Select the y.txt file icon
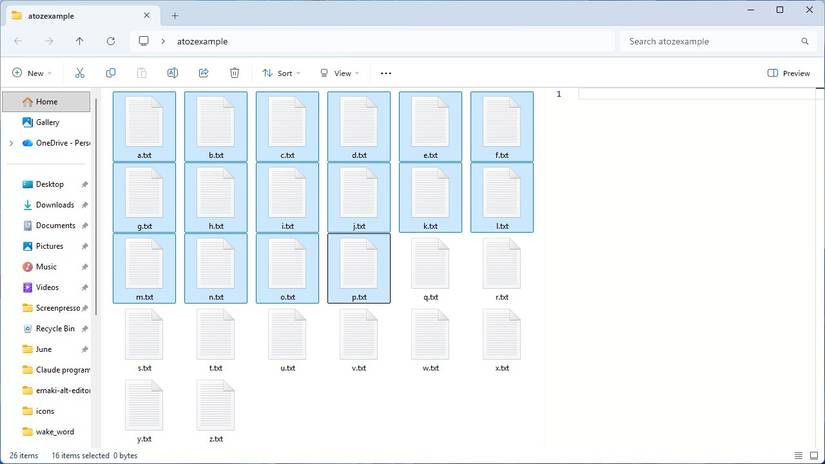 point(144,406)
